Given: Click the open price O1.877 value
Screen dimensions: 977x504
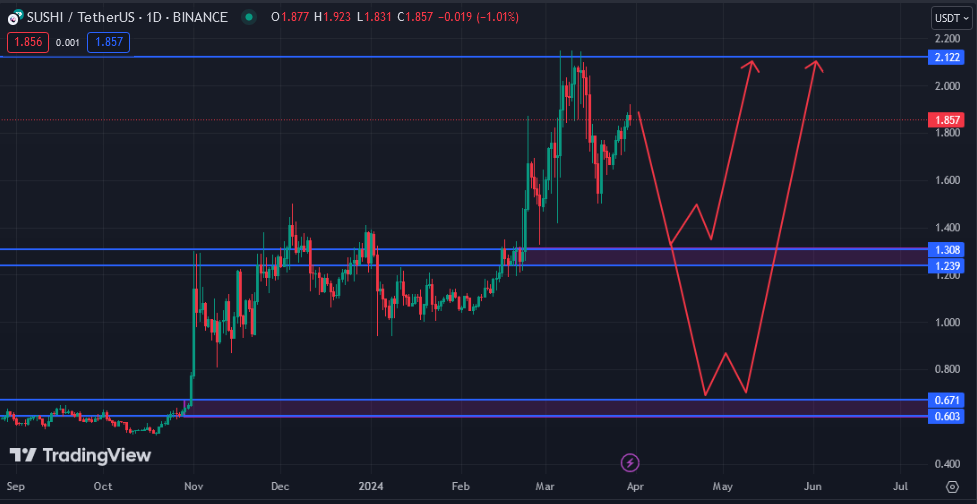Looking at the screenshot, I should click(290, 17).
